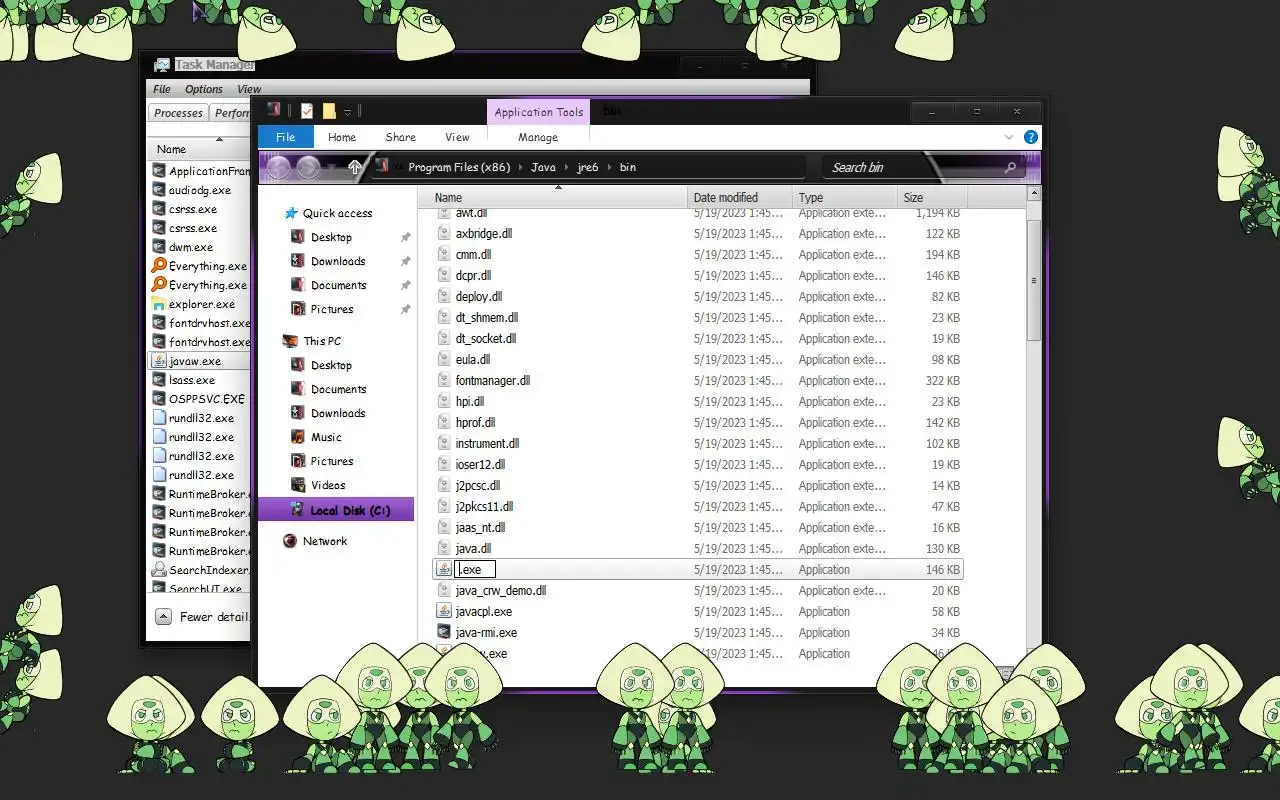
Task: Sort files by the Type column header
Action: tap(845, 197)
